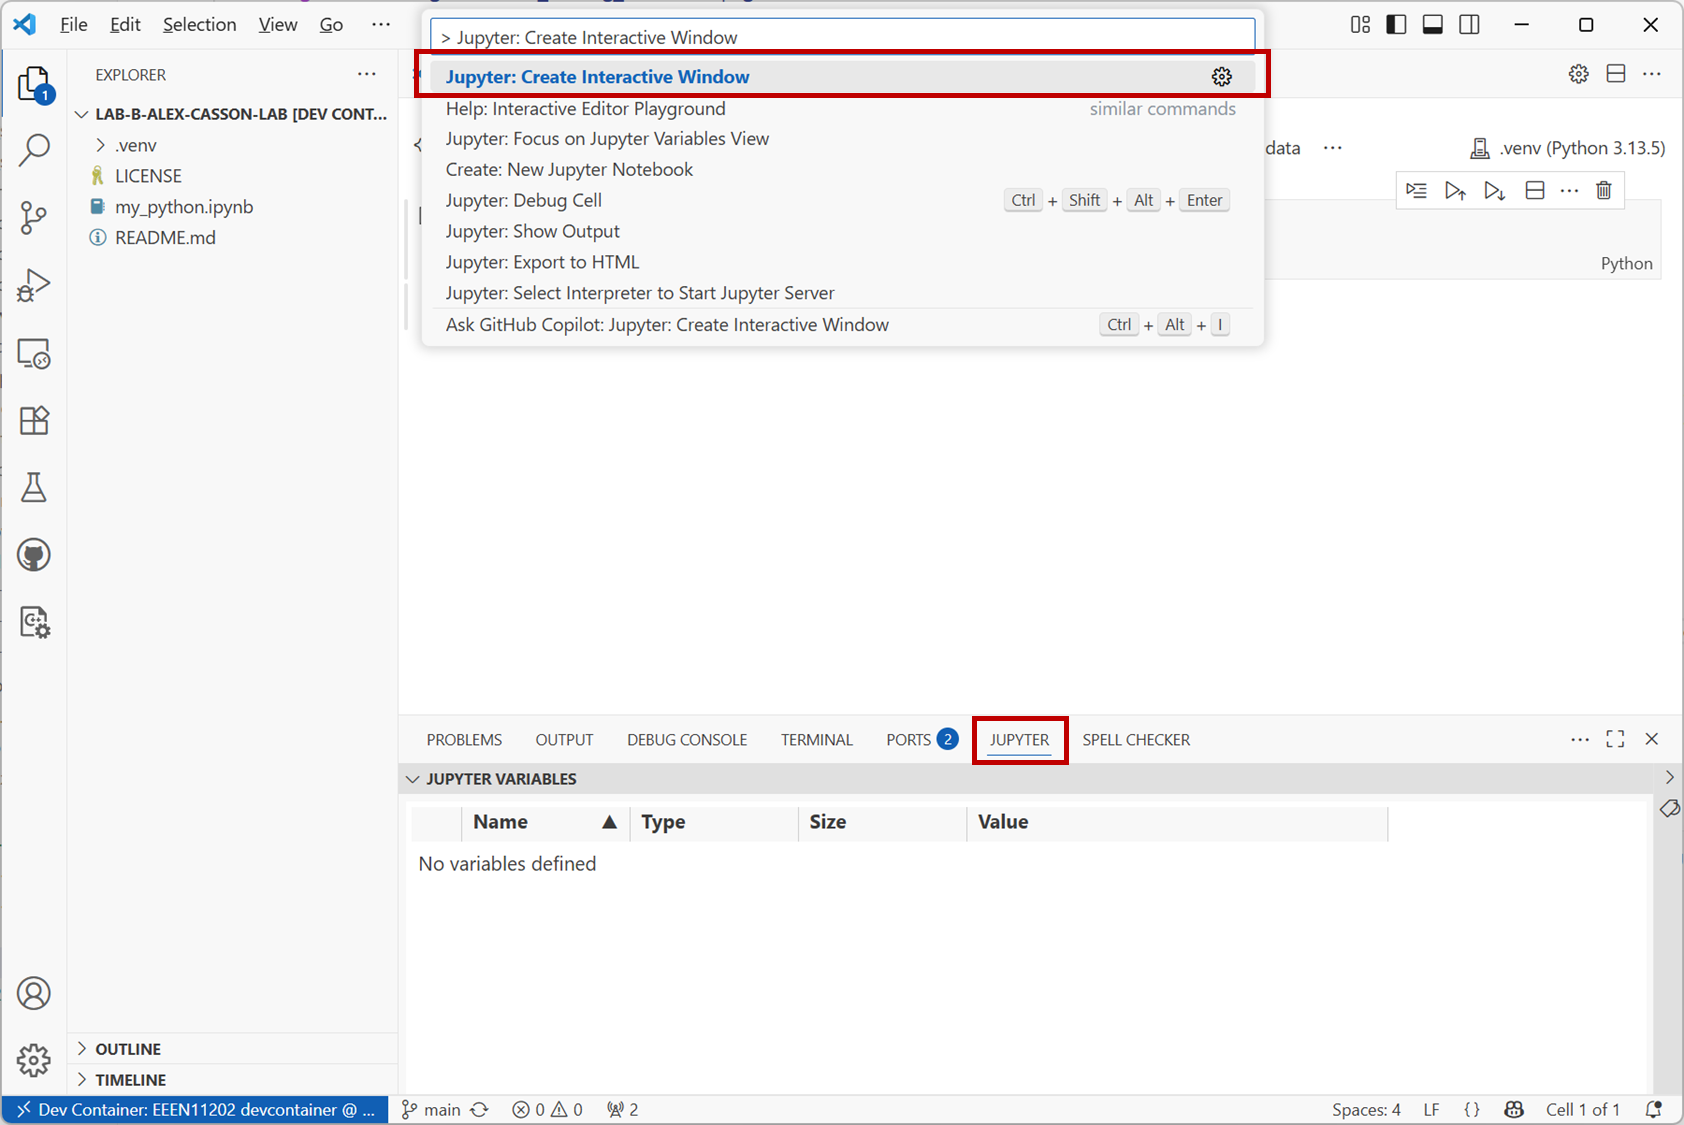Select Jupyter: Create Interactive Window command
The image size is (1684, 1125).
[x=597, y=77]
